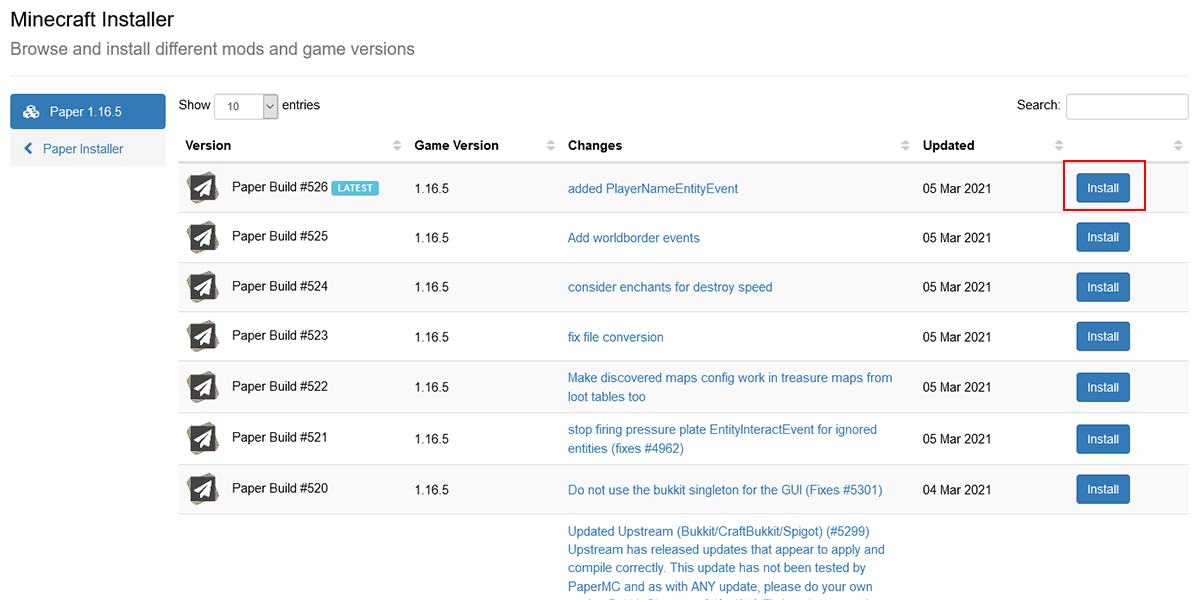Click the 'Paper Build #520' version text

coord(280,488)
